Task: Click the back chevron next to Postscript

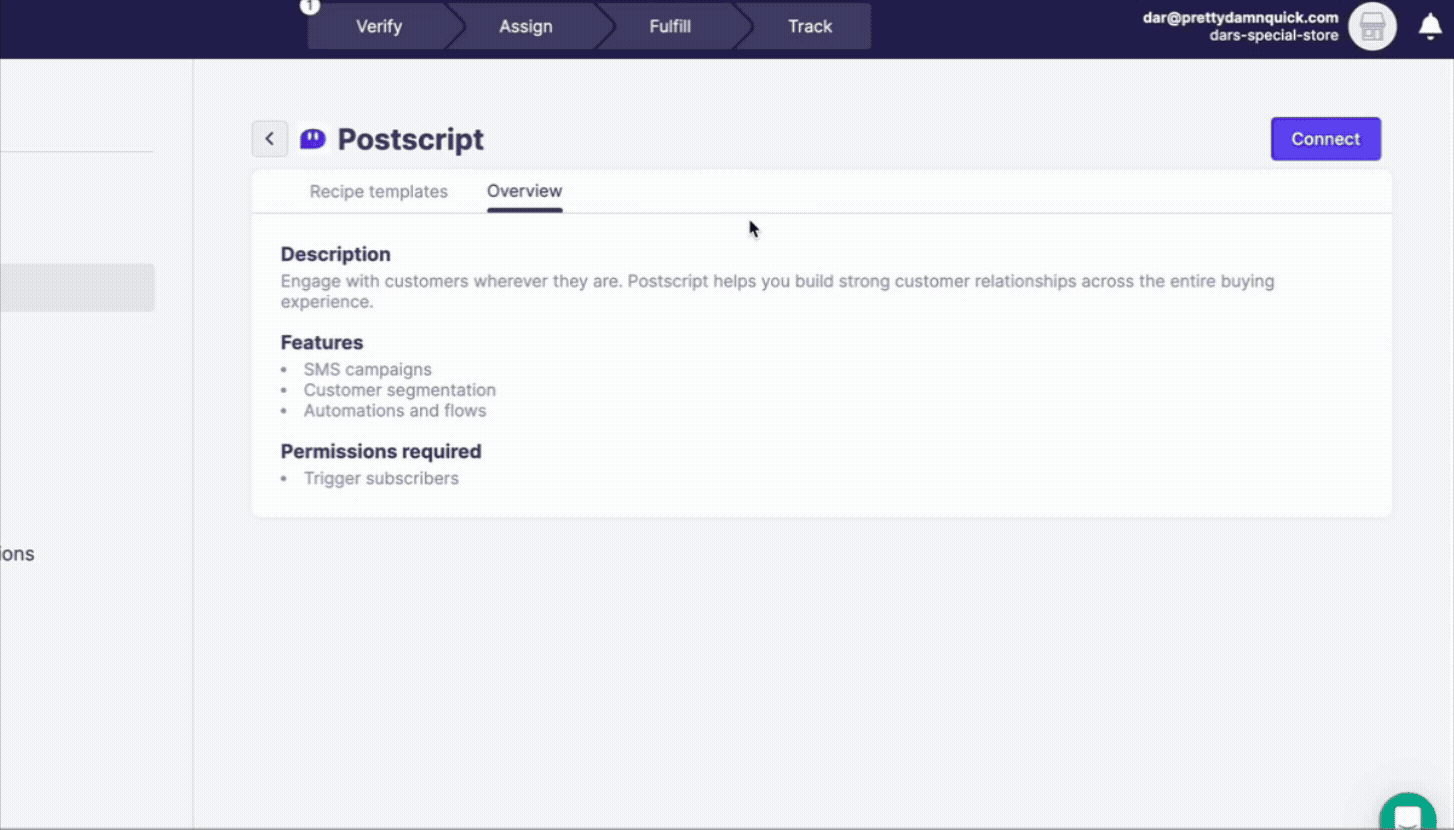Action: pyautogui.click(x=269, y=138)
